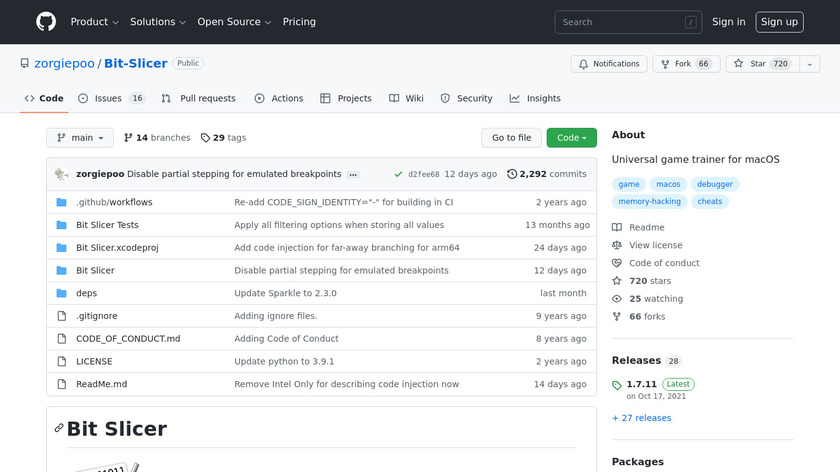Click the green commit status checkmark
The width and height of the screenshot is (840, 472).
[x=398, y=174]
